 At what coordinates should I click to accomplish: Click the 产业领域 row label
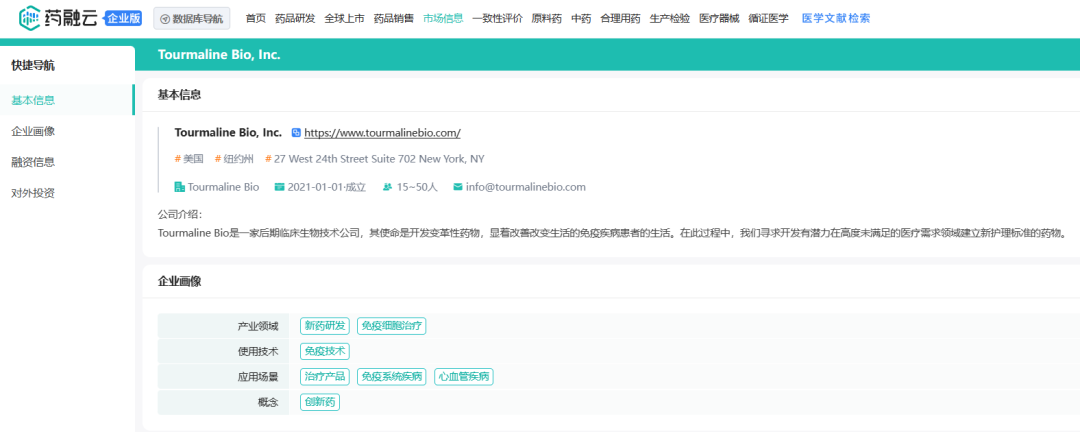(258, 326)
